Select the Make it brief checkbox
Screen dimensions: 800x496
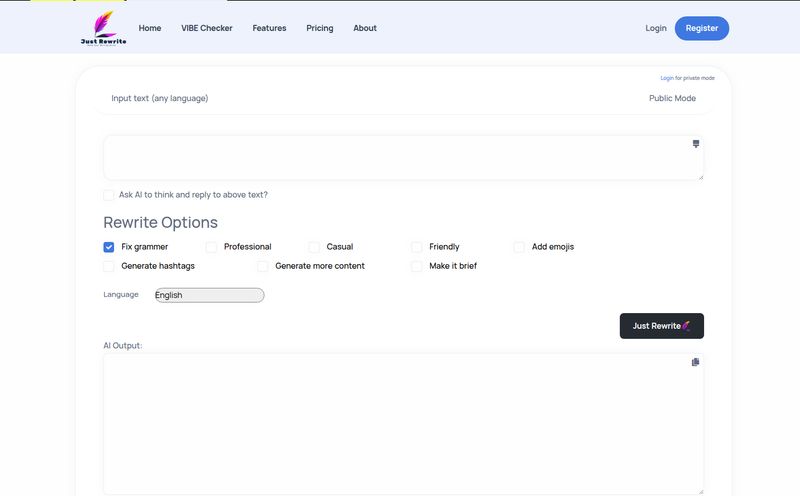tap(416, 266)
